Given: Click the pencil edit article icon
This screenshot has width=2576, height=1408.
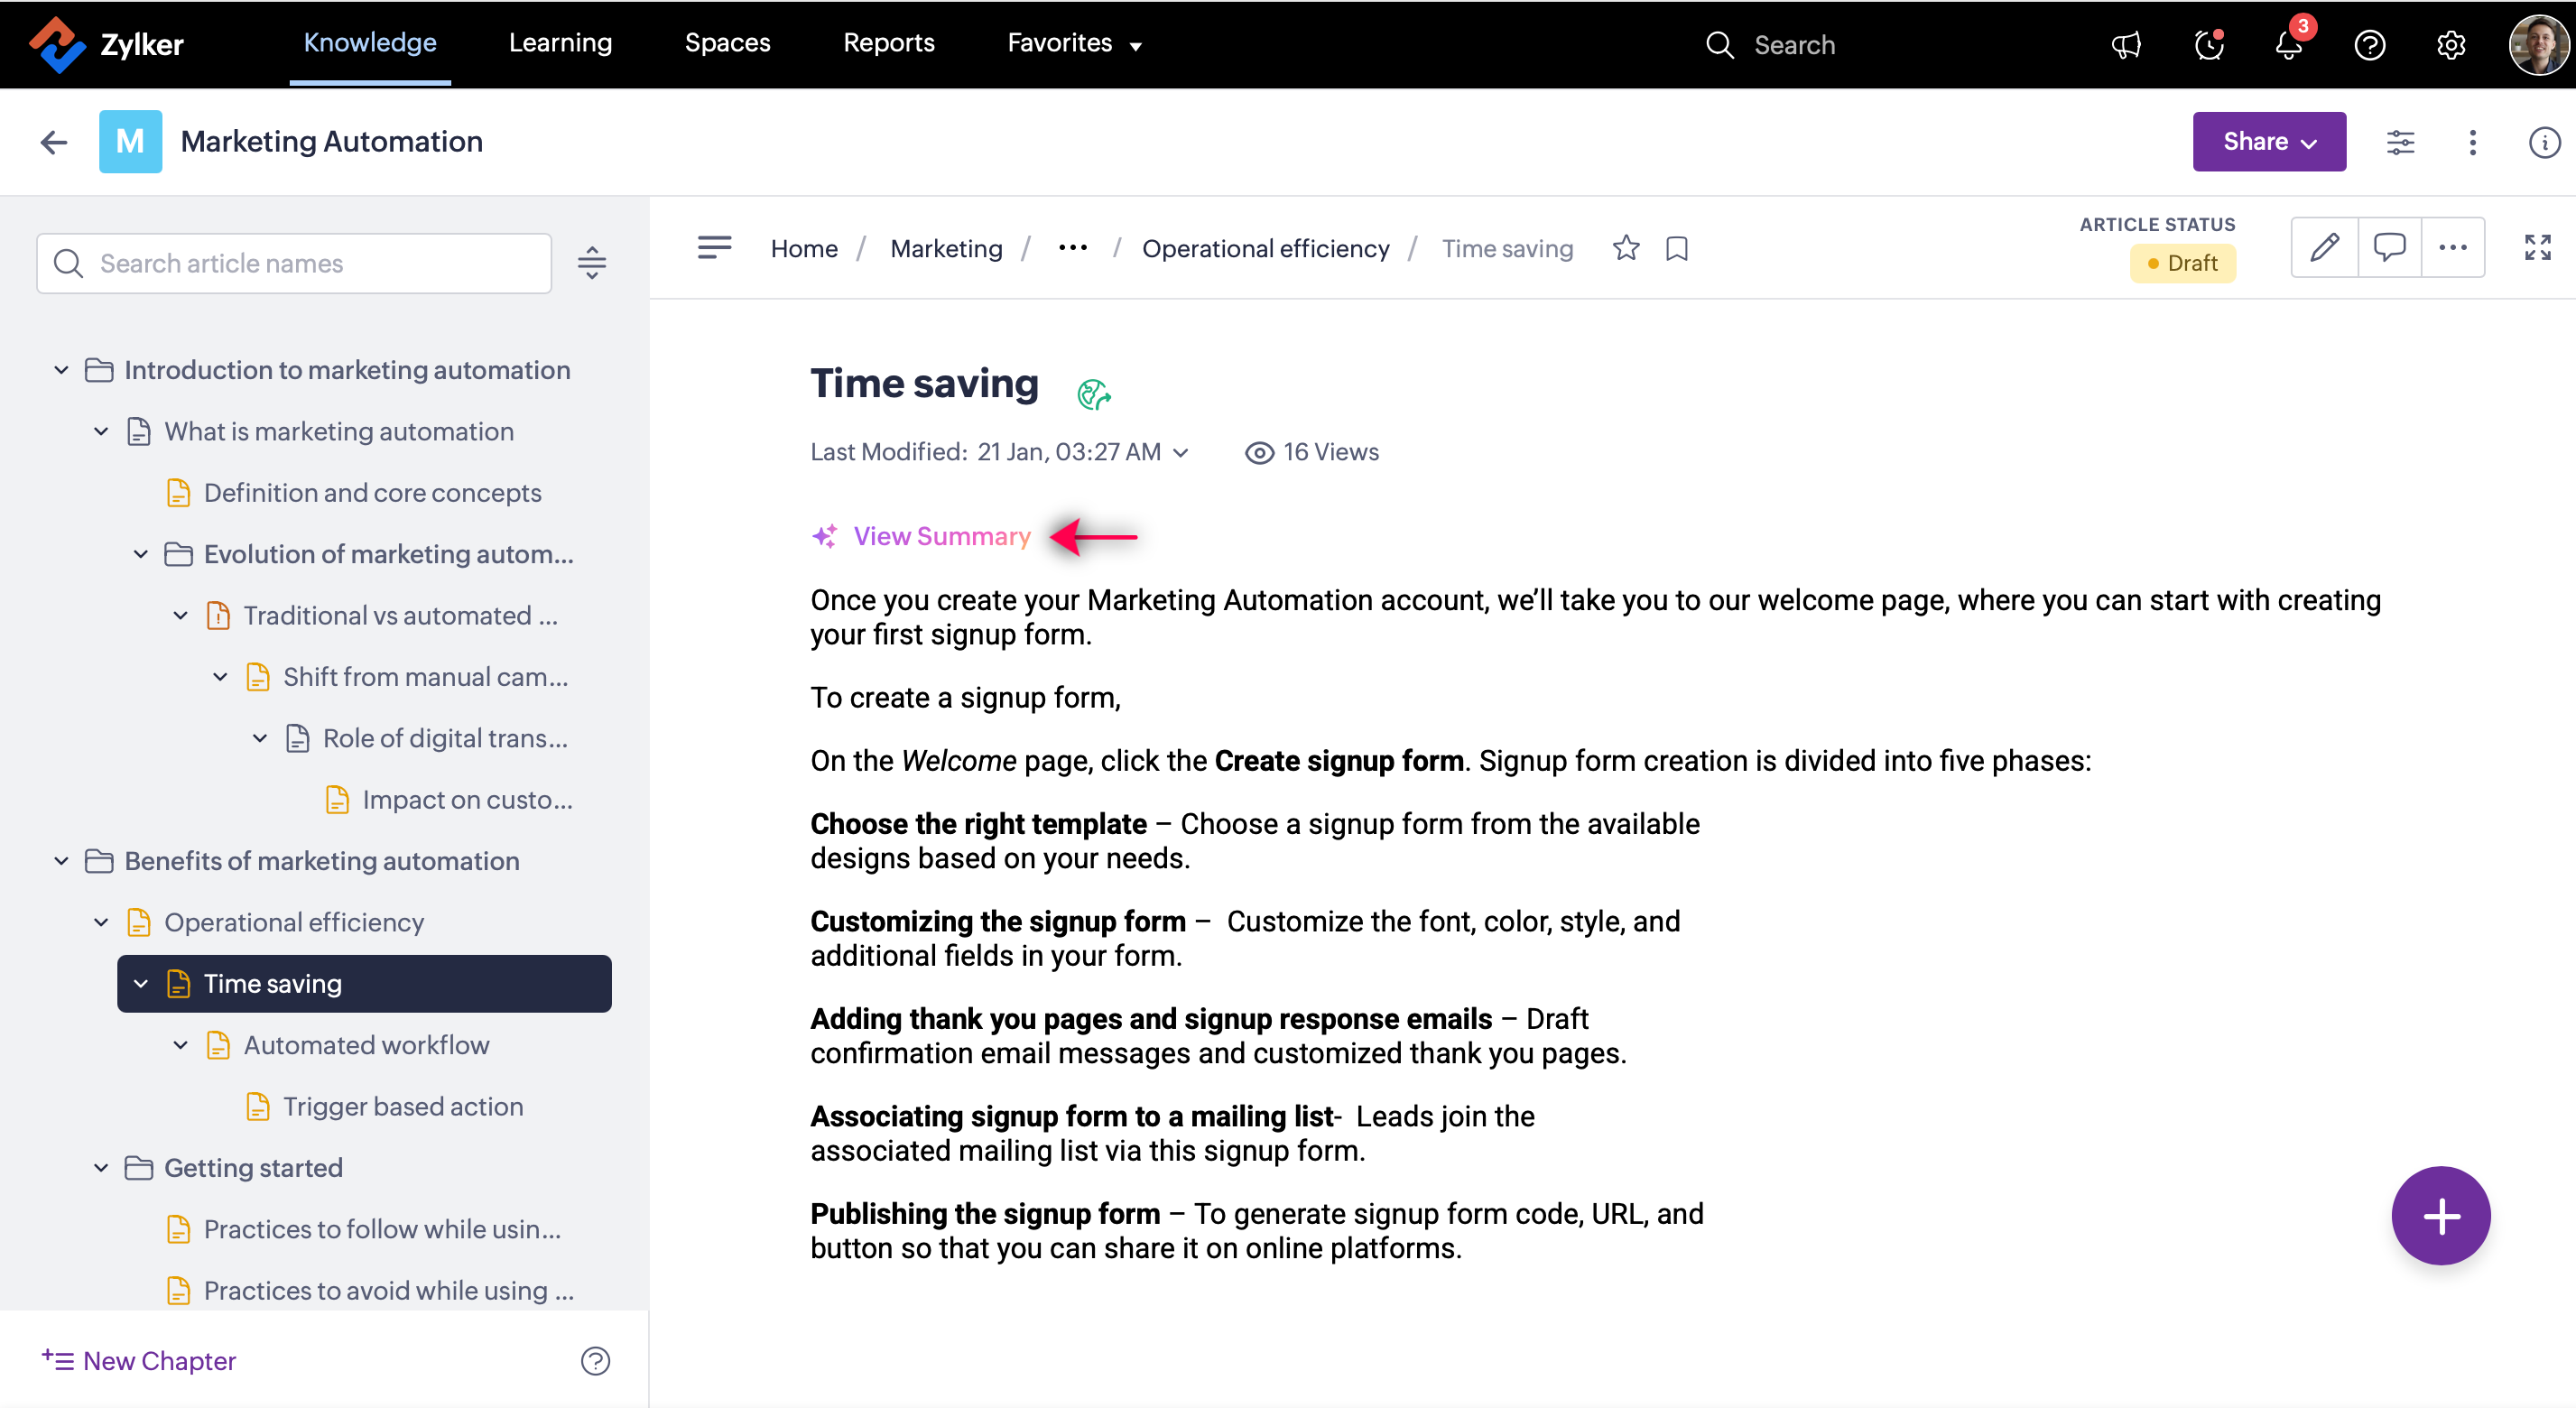Looking at the screenshot, I should [x=2325, y=247].
